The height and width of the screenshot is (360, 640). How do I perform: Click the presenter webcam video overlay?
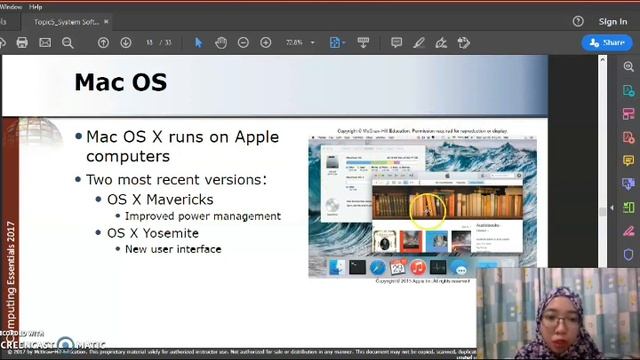coord(558,313)
